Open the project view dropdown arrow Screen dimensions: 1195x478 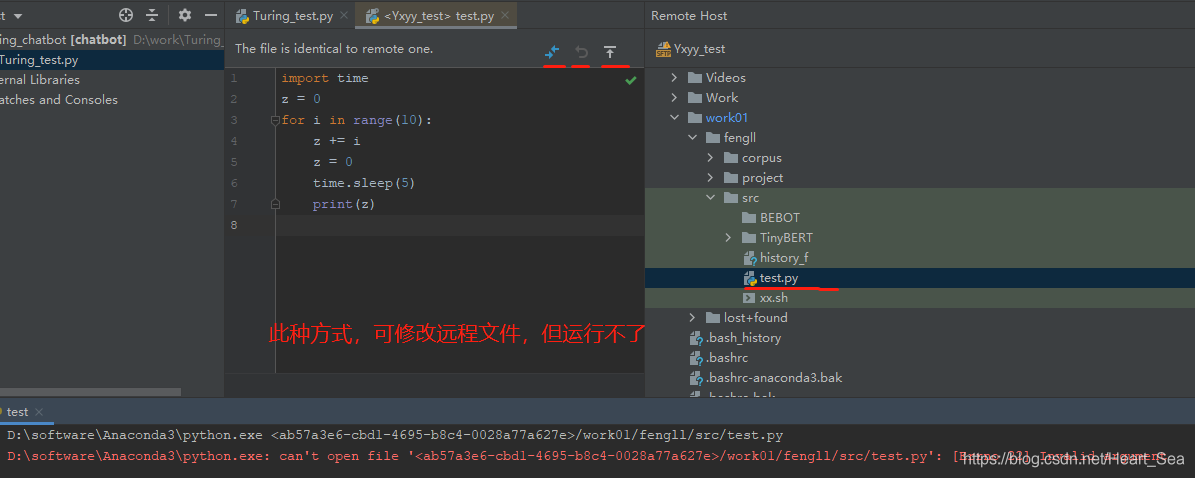click(x=18, y=16)
